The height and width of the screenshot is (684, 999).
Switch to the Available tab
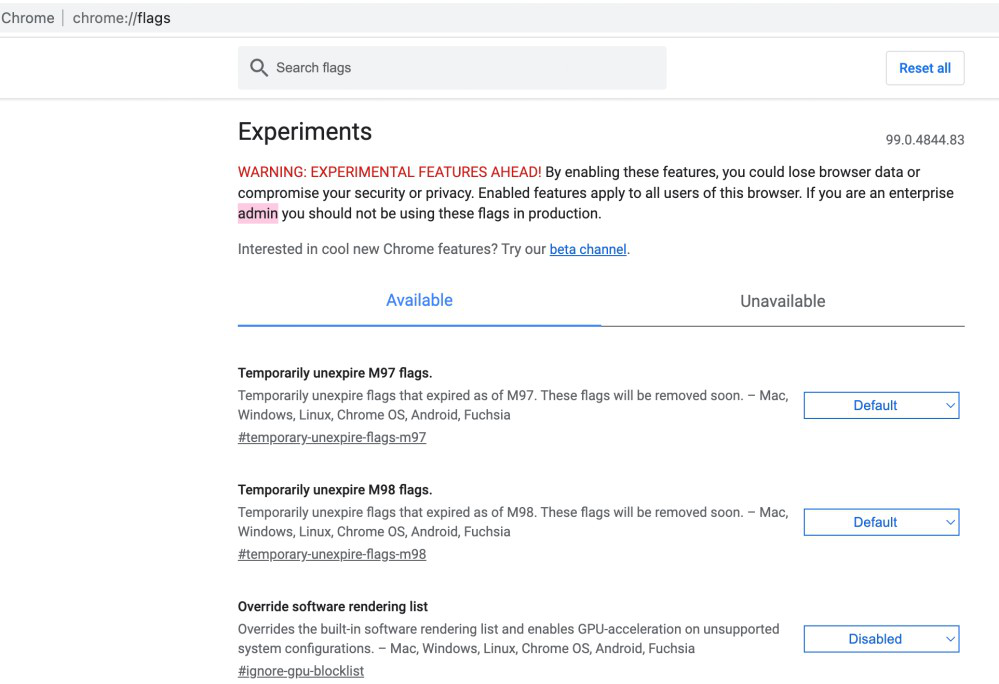click(x=419, y=300)
